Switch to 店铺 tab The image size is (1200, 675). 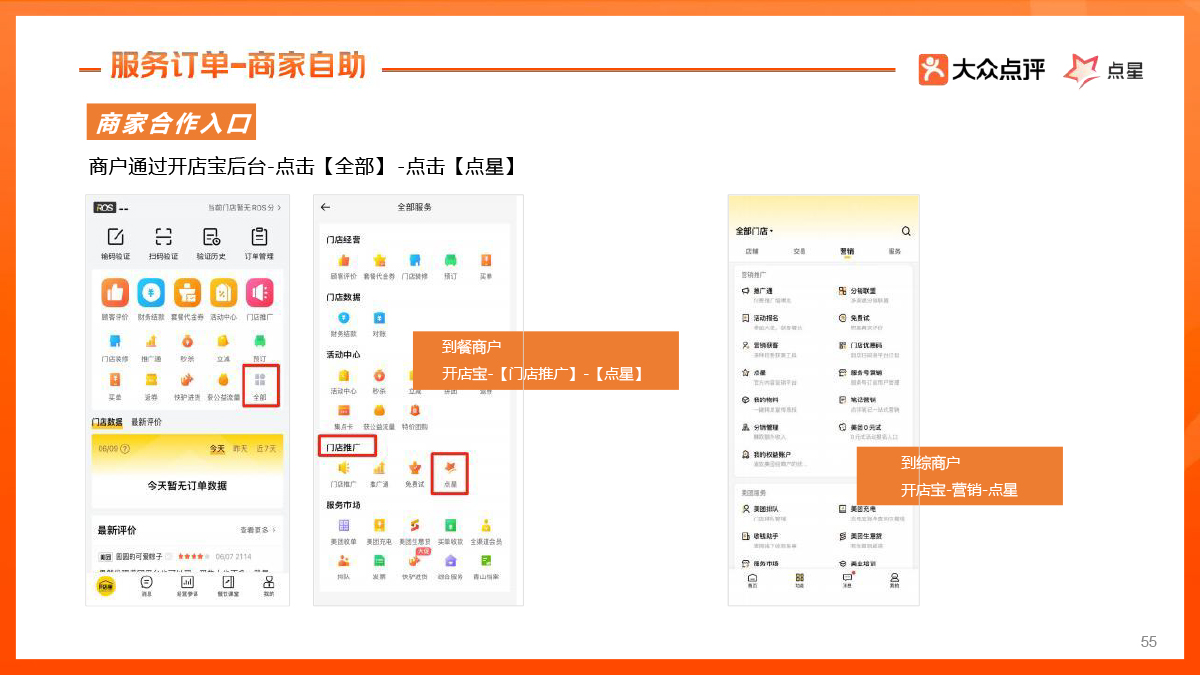pos(752,252)
